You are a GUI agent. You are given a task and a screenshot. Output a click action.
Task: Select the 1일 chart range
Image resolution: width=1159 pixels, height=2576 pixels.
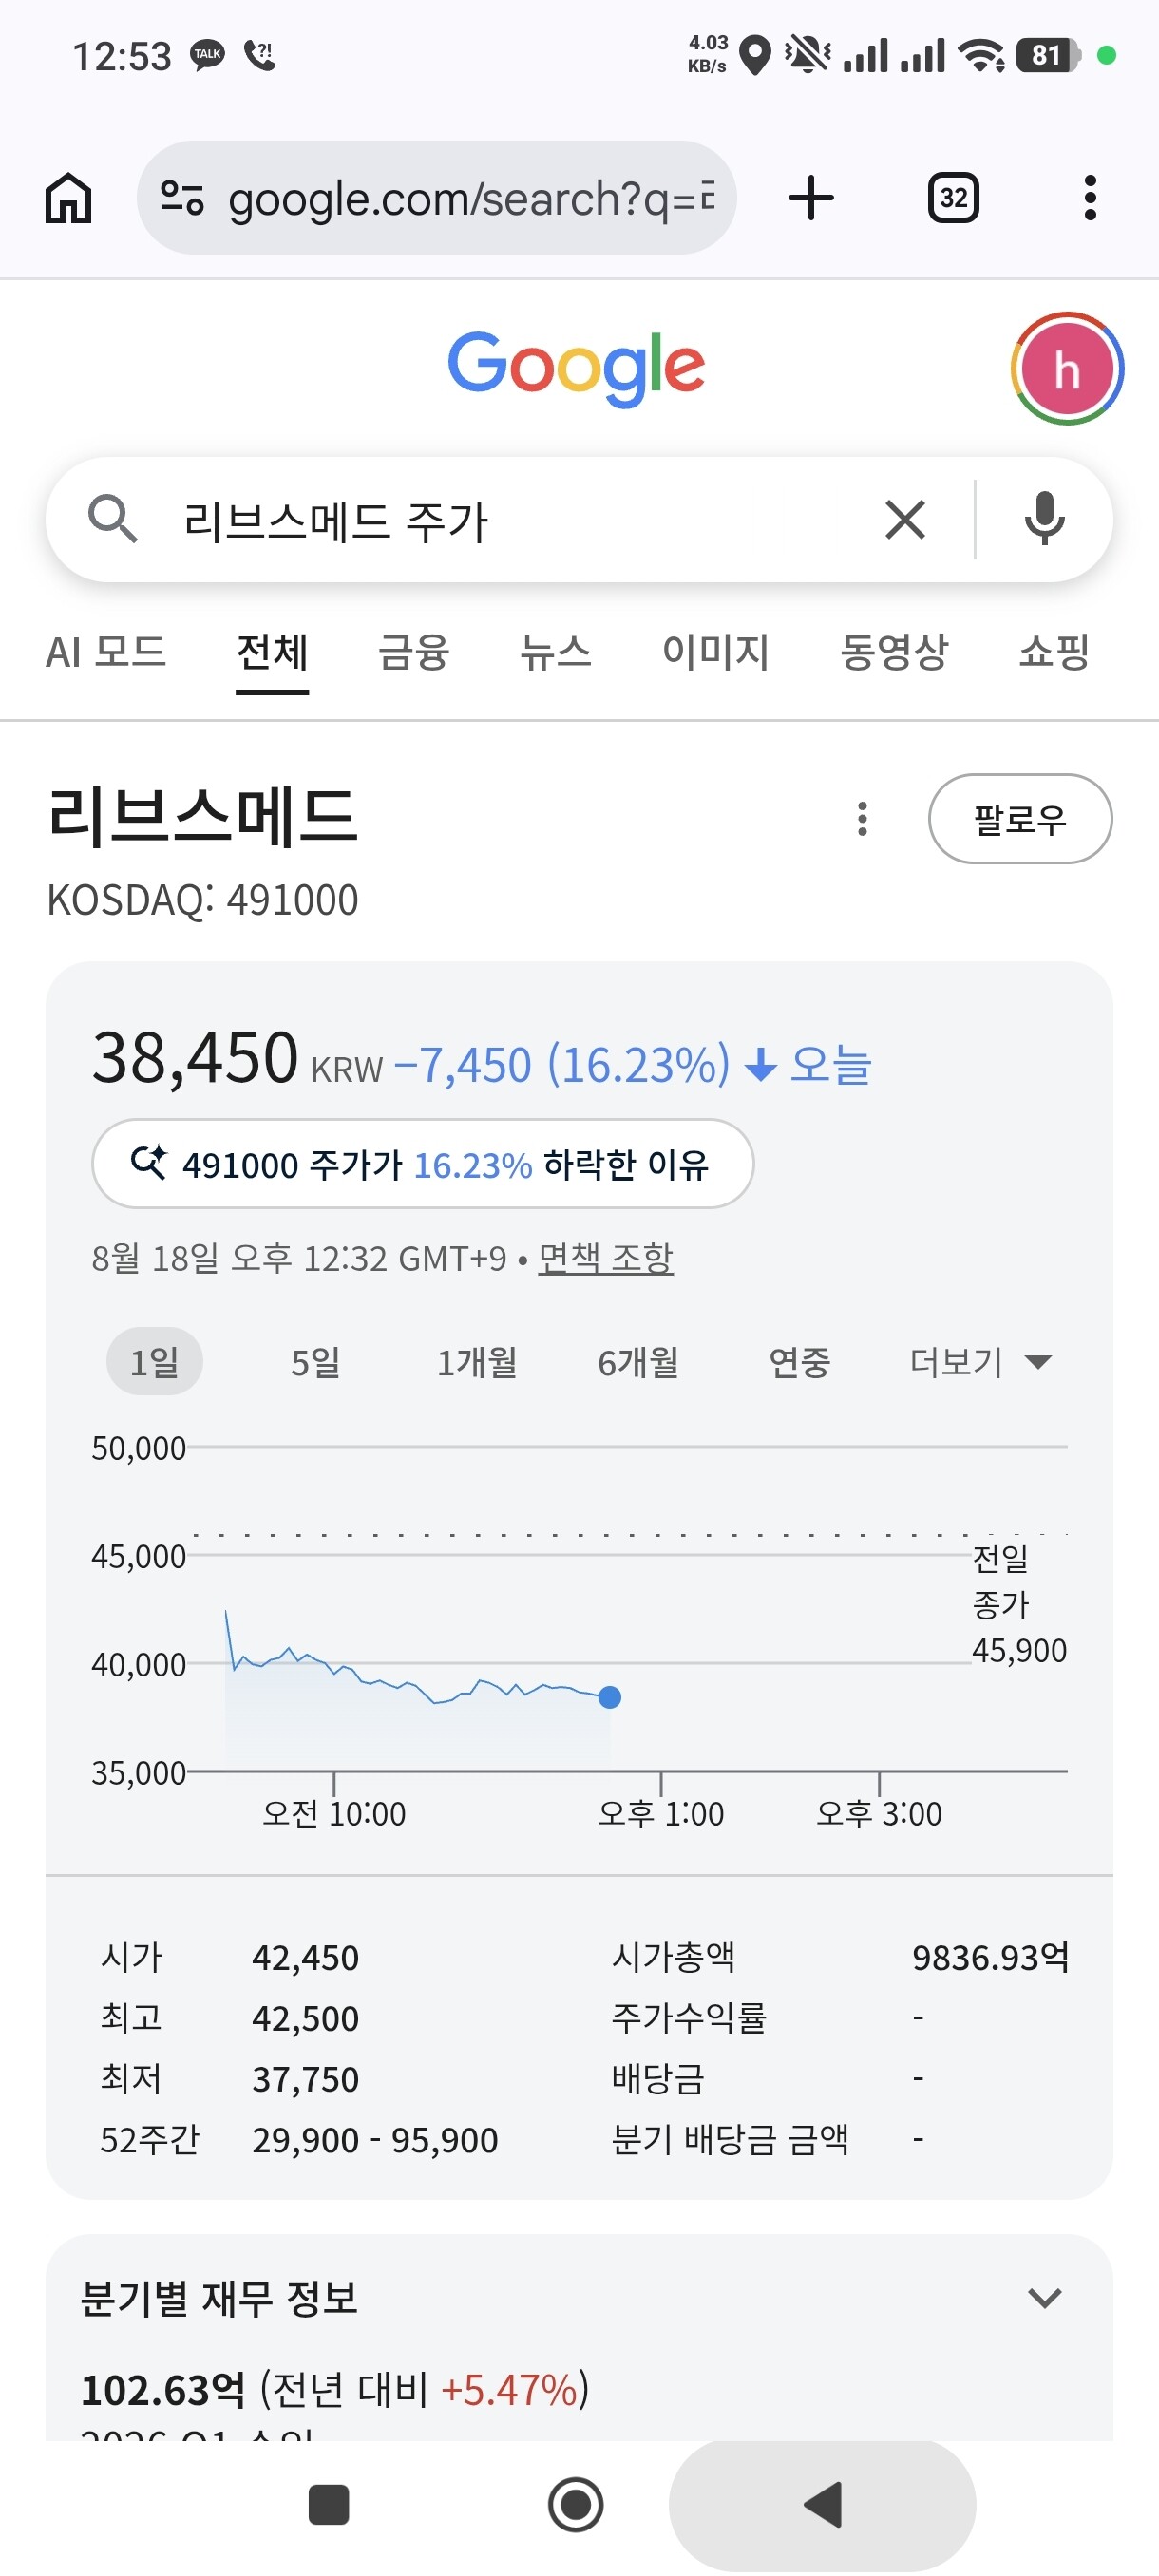(154, 1361)
